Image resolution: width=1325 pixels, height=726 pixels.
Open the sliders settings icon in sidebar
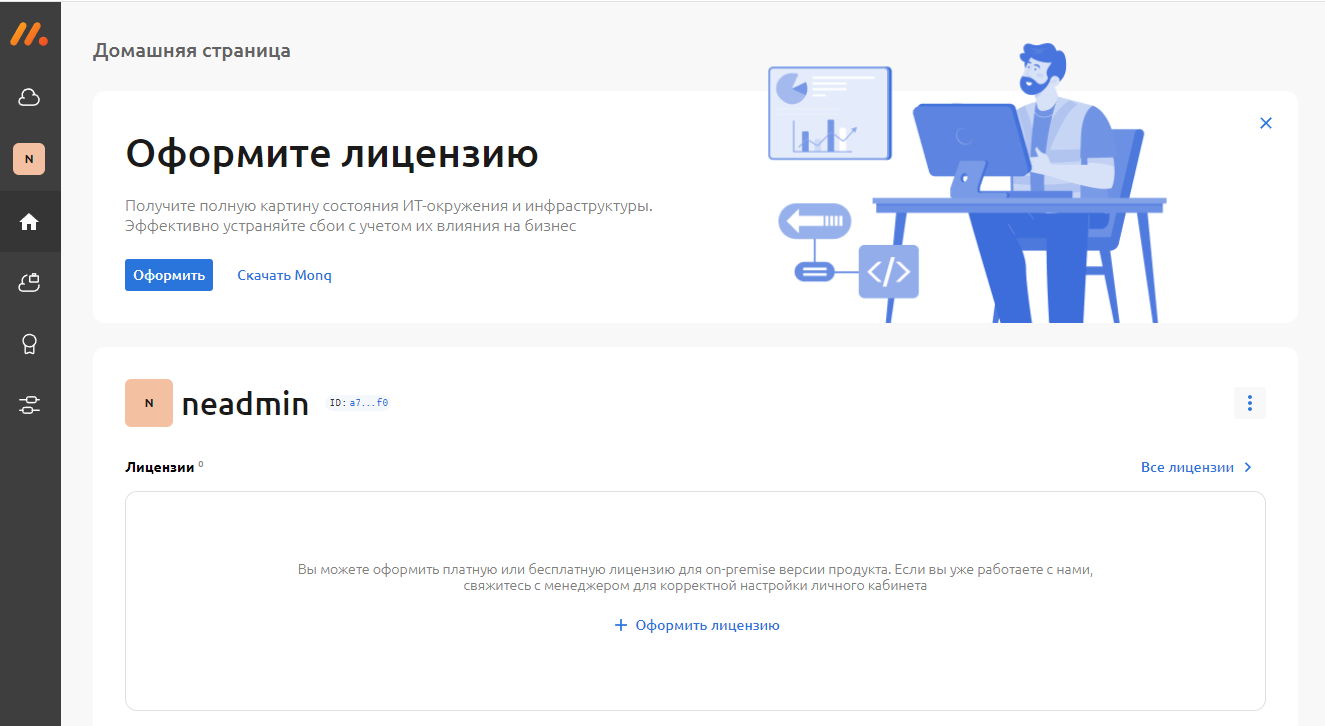pos(29,405)
